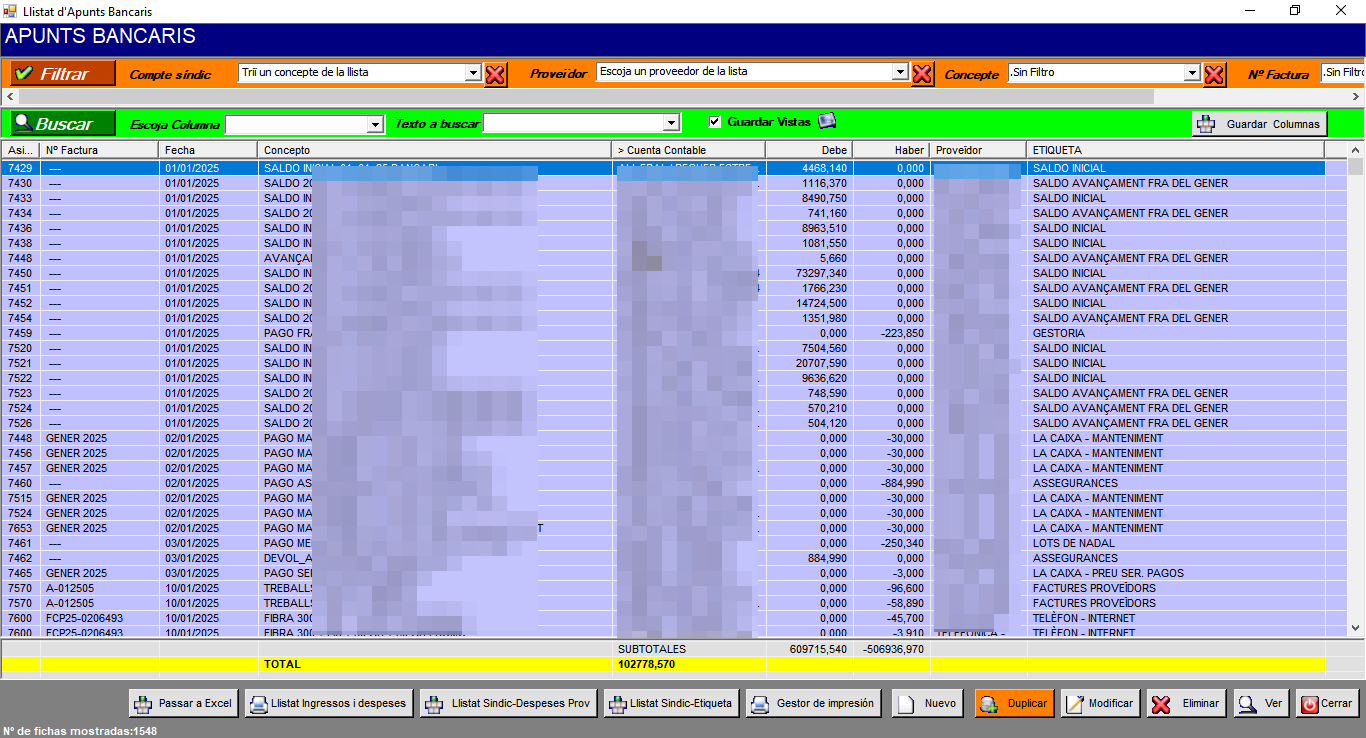Screen dimensions: 1366x738
Task: Toggle the Guardar Vistas checkbox
Action: (714, 122)
